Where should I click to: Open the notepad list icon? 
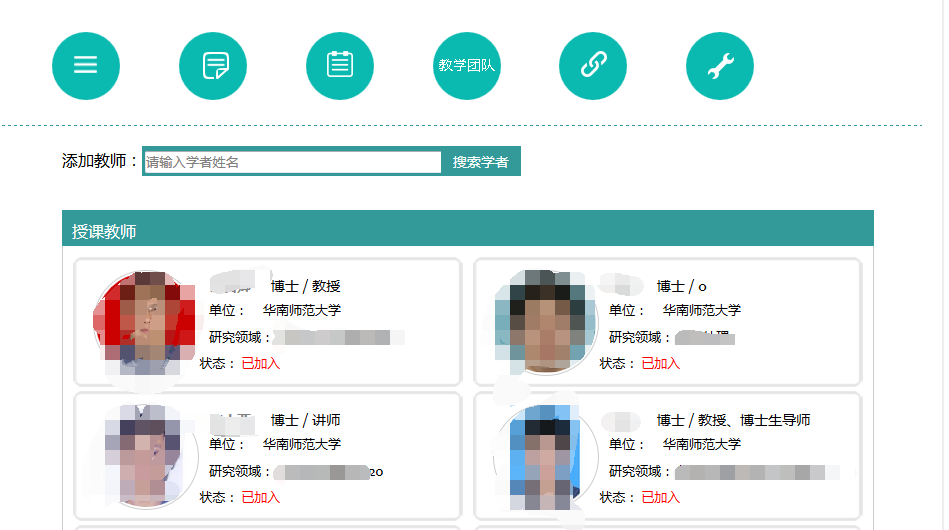point(340,66)
